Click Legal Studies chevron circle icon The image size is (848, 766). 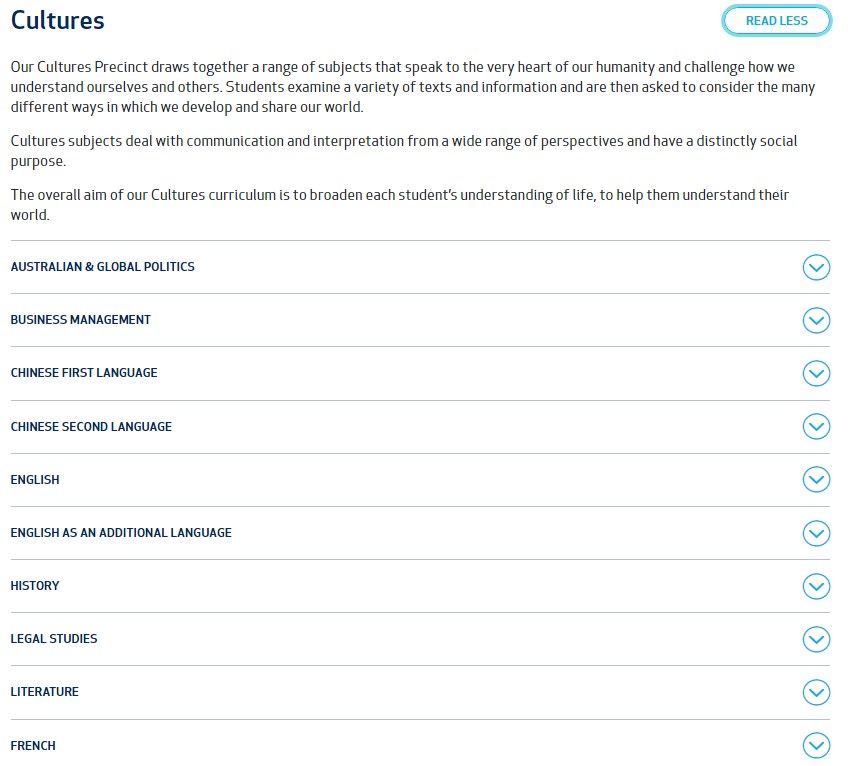pos(816,639)
